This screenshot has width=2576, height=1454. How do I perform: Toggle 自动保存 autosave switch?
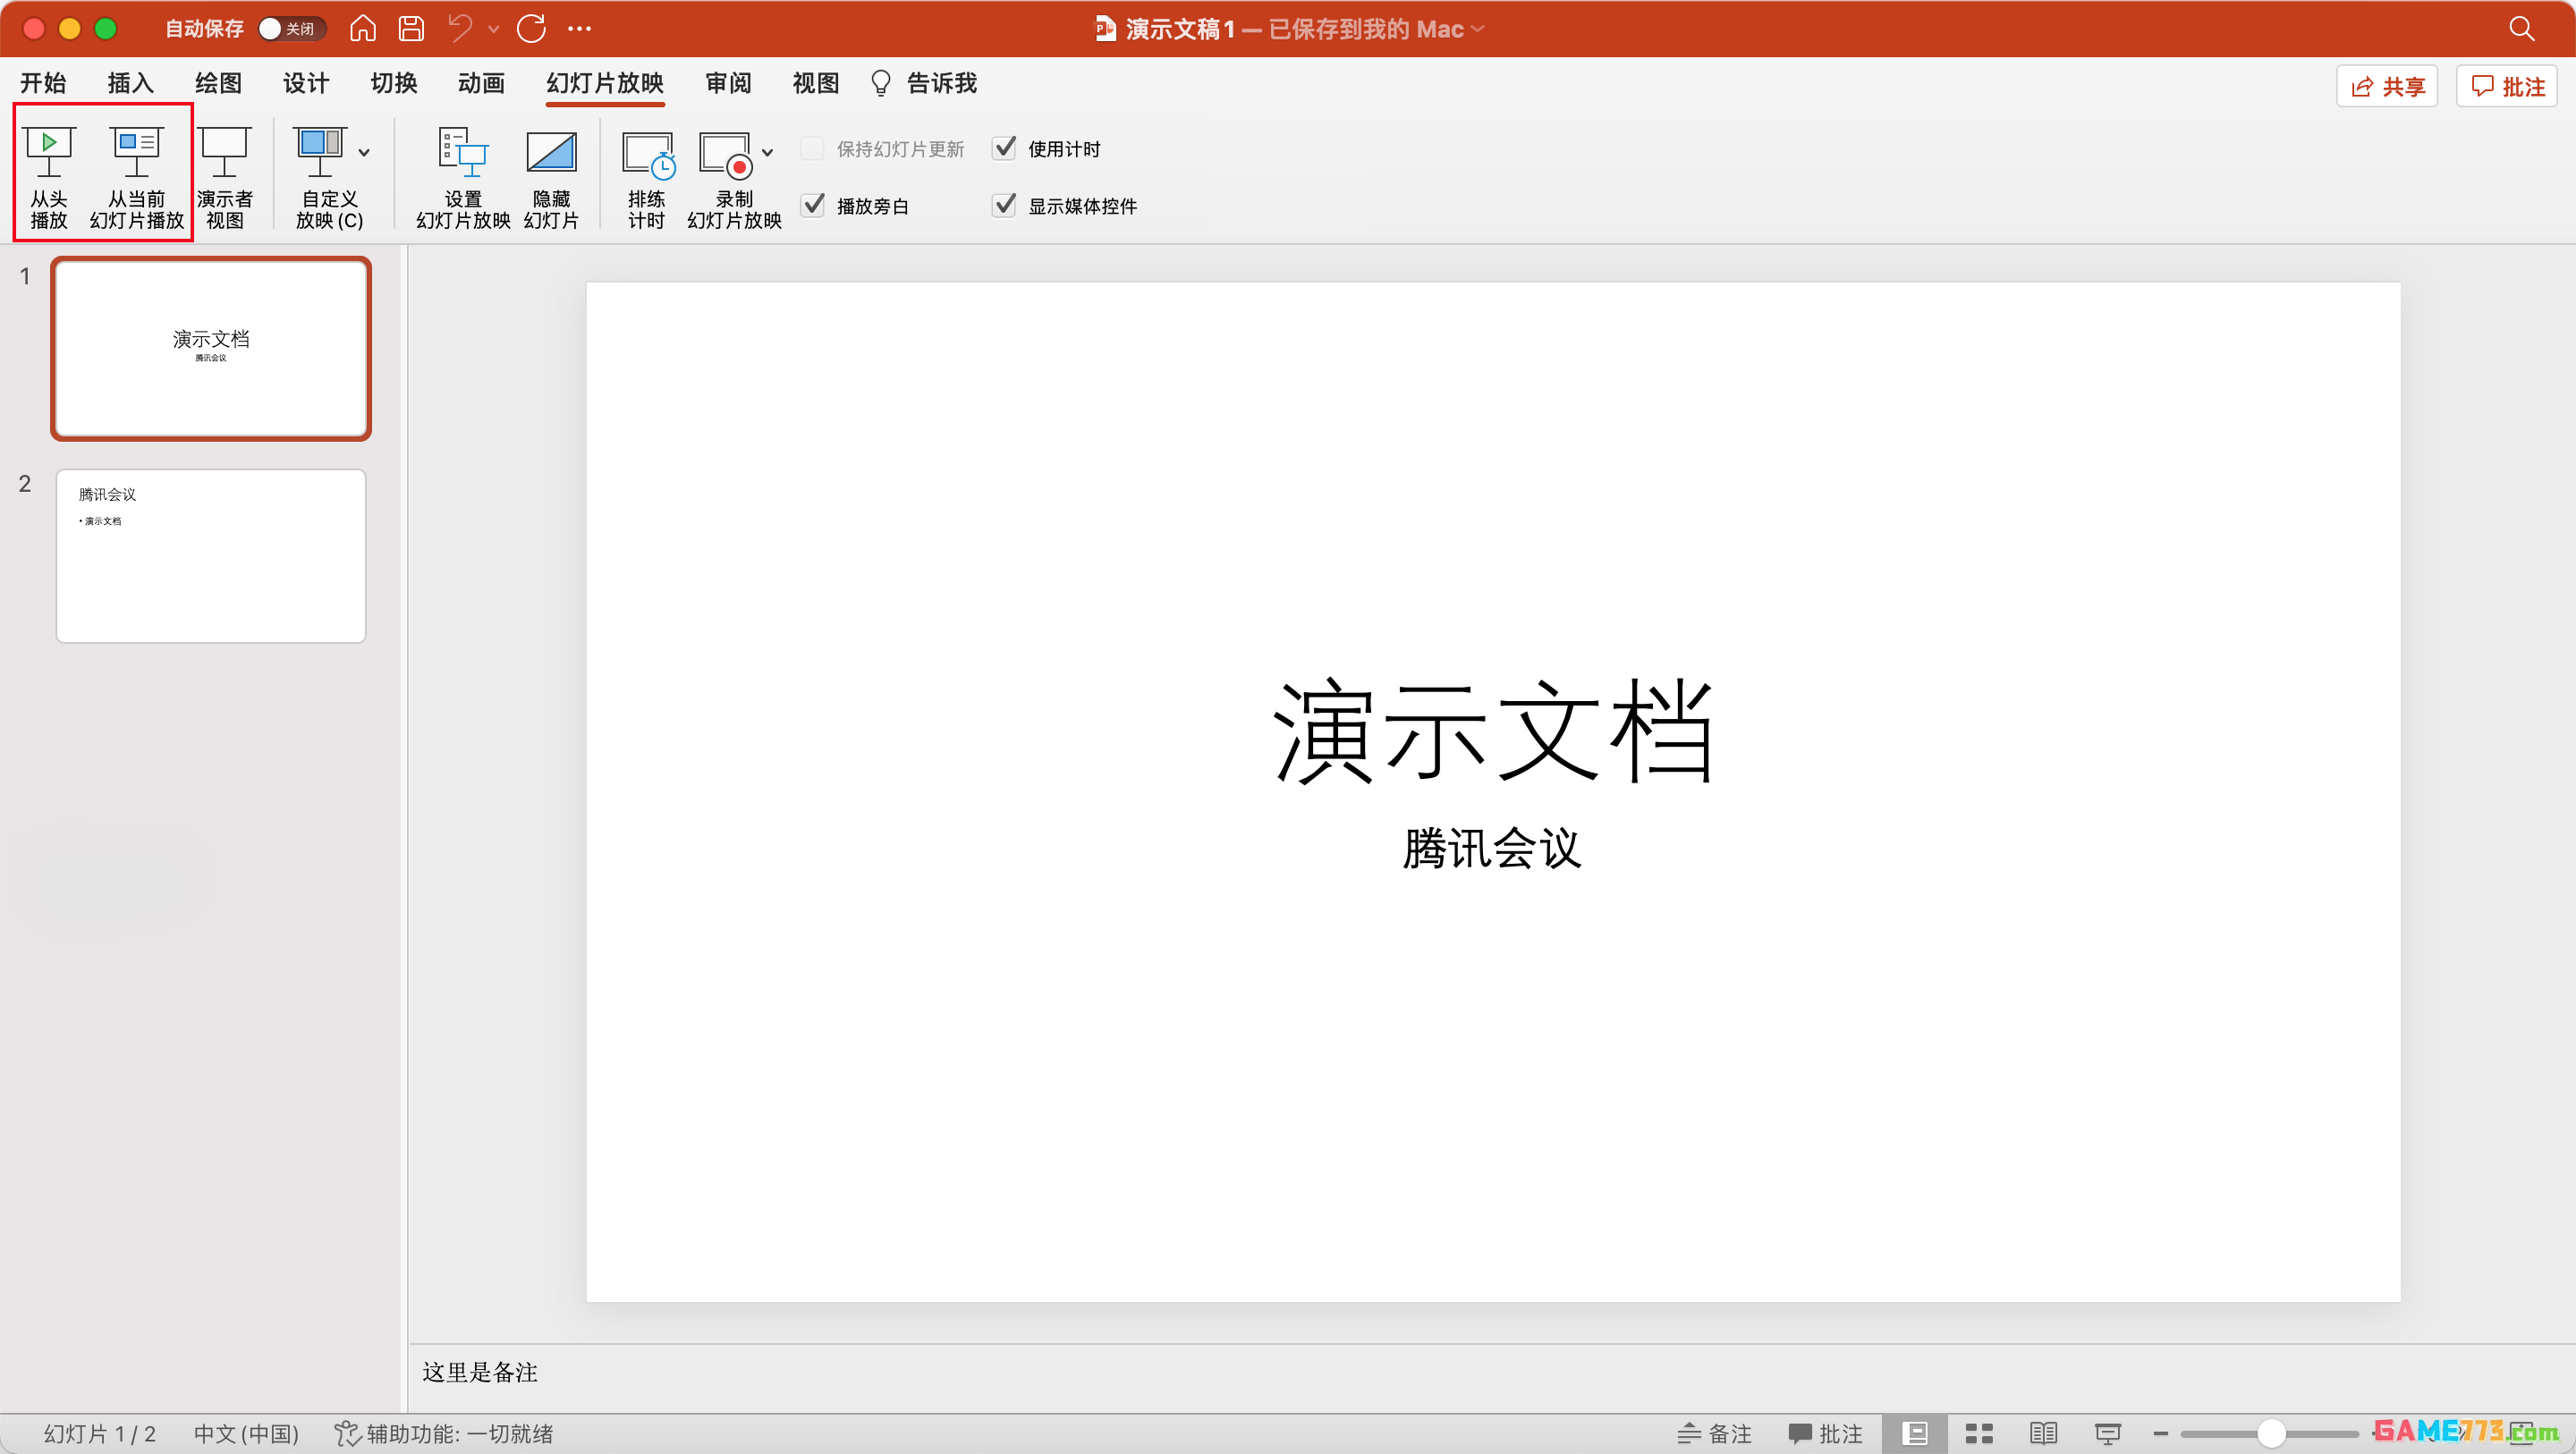coord(290,28)
